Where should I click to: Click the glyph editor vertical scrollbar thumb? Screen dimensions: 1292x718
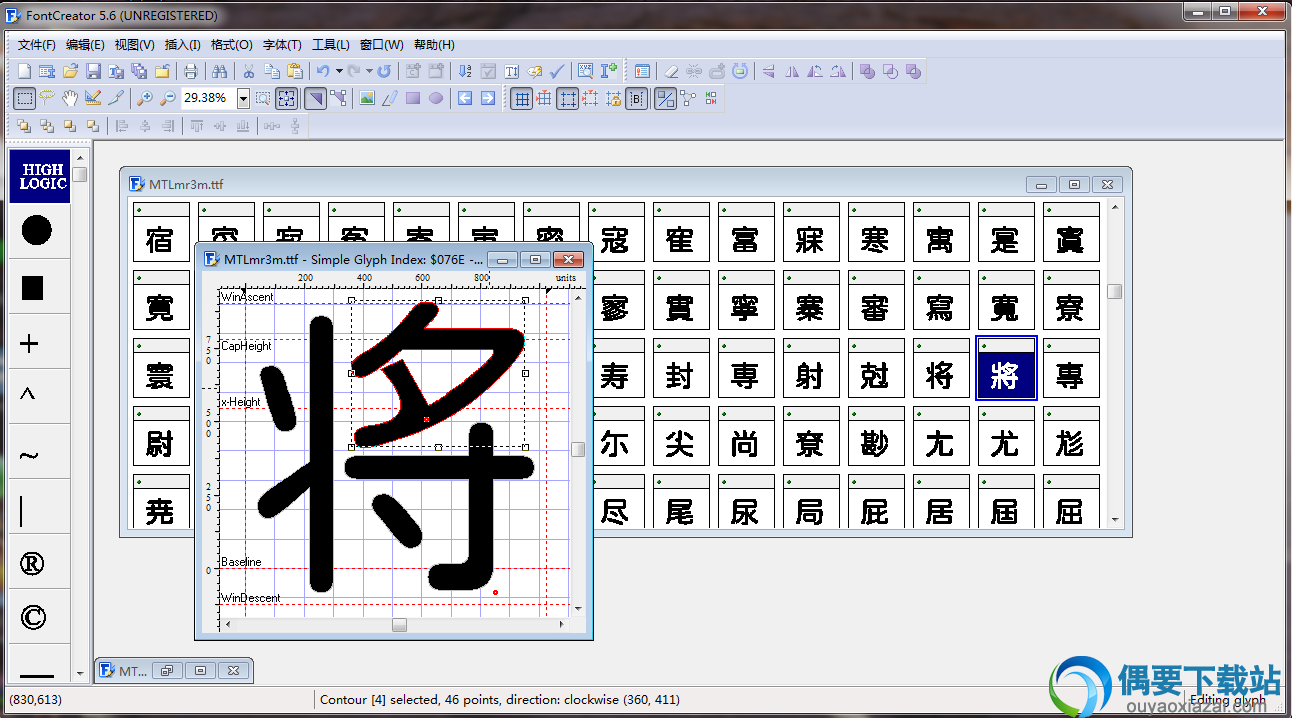pos(577,450)
